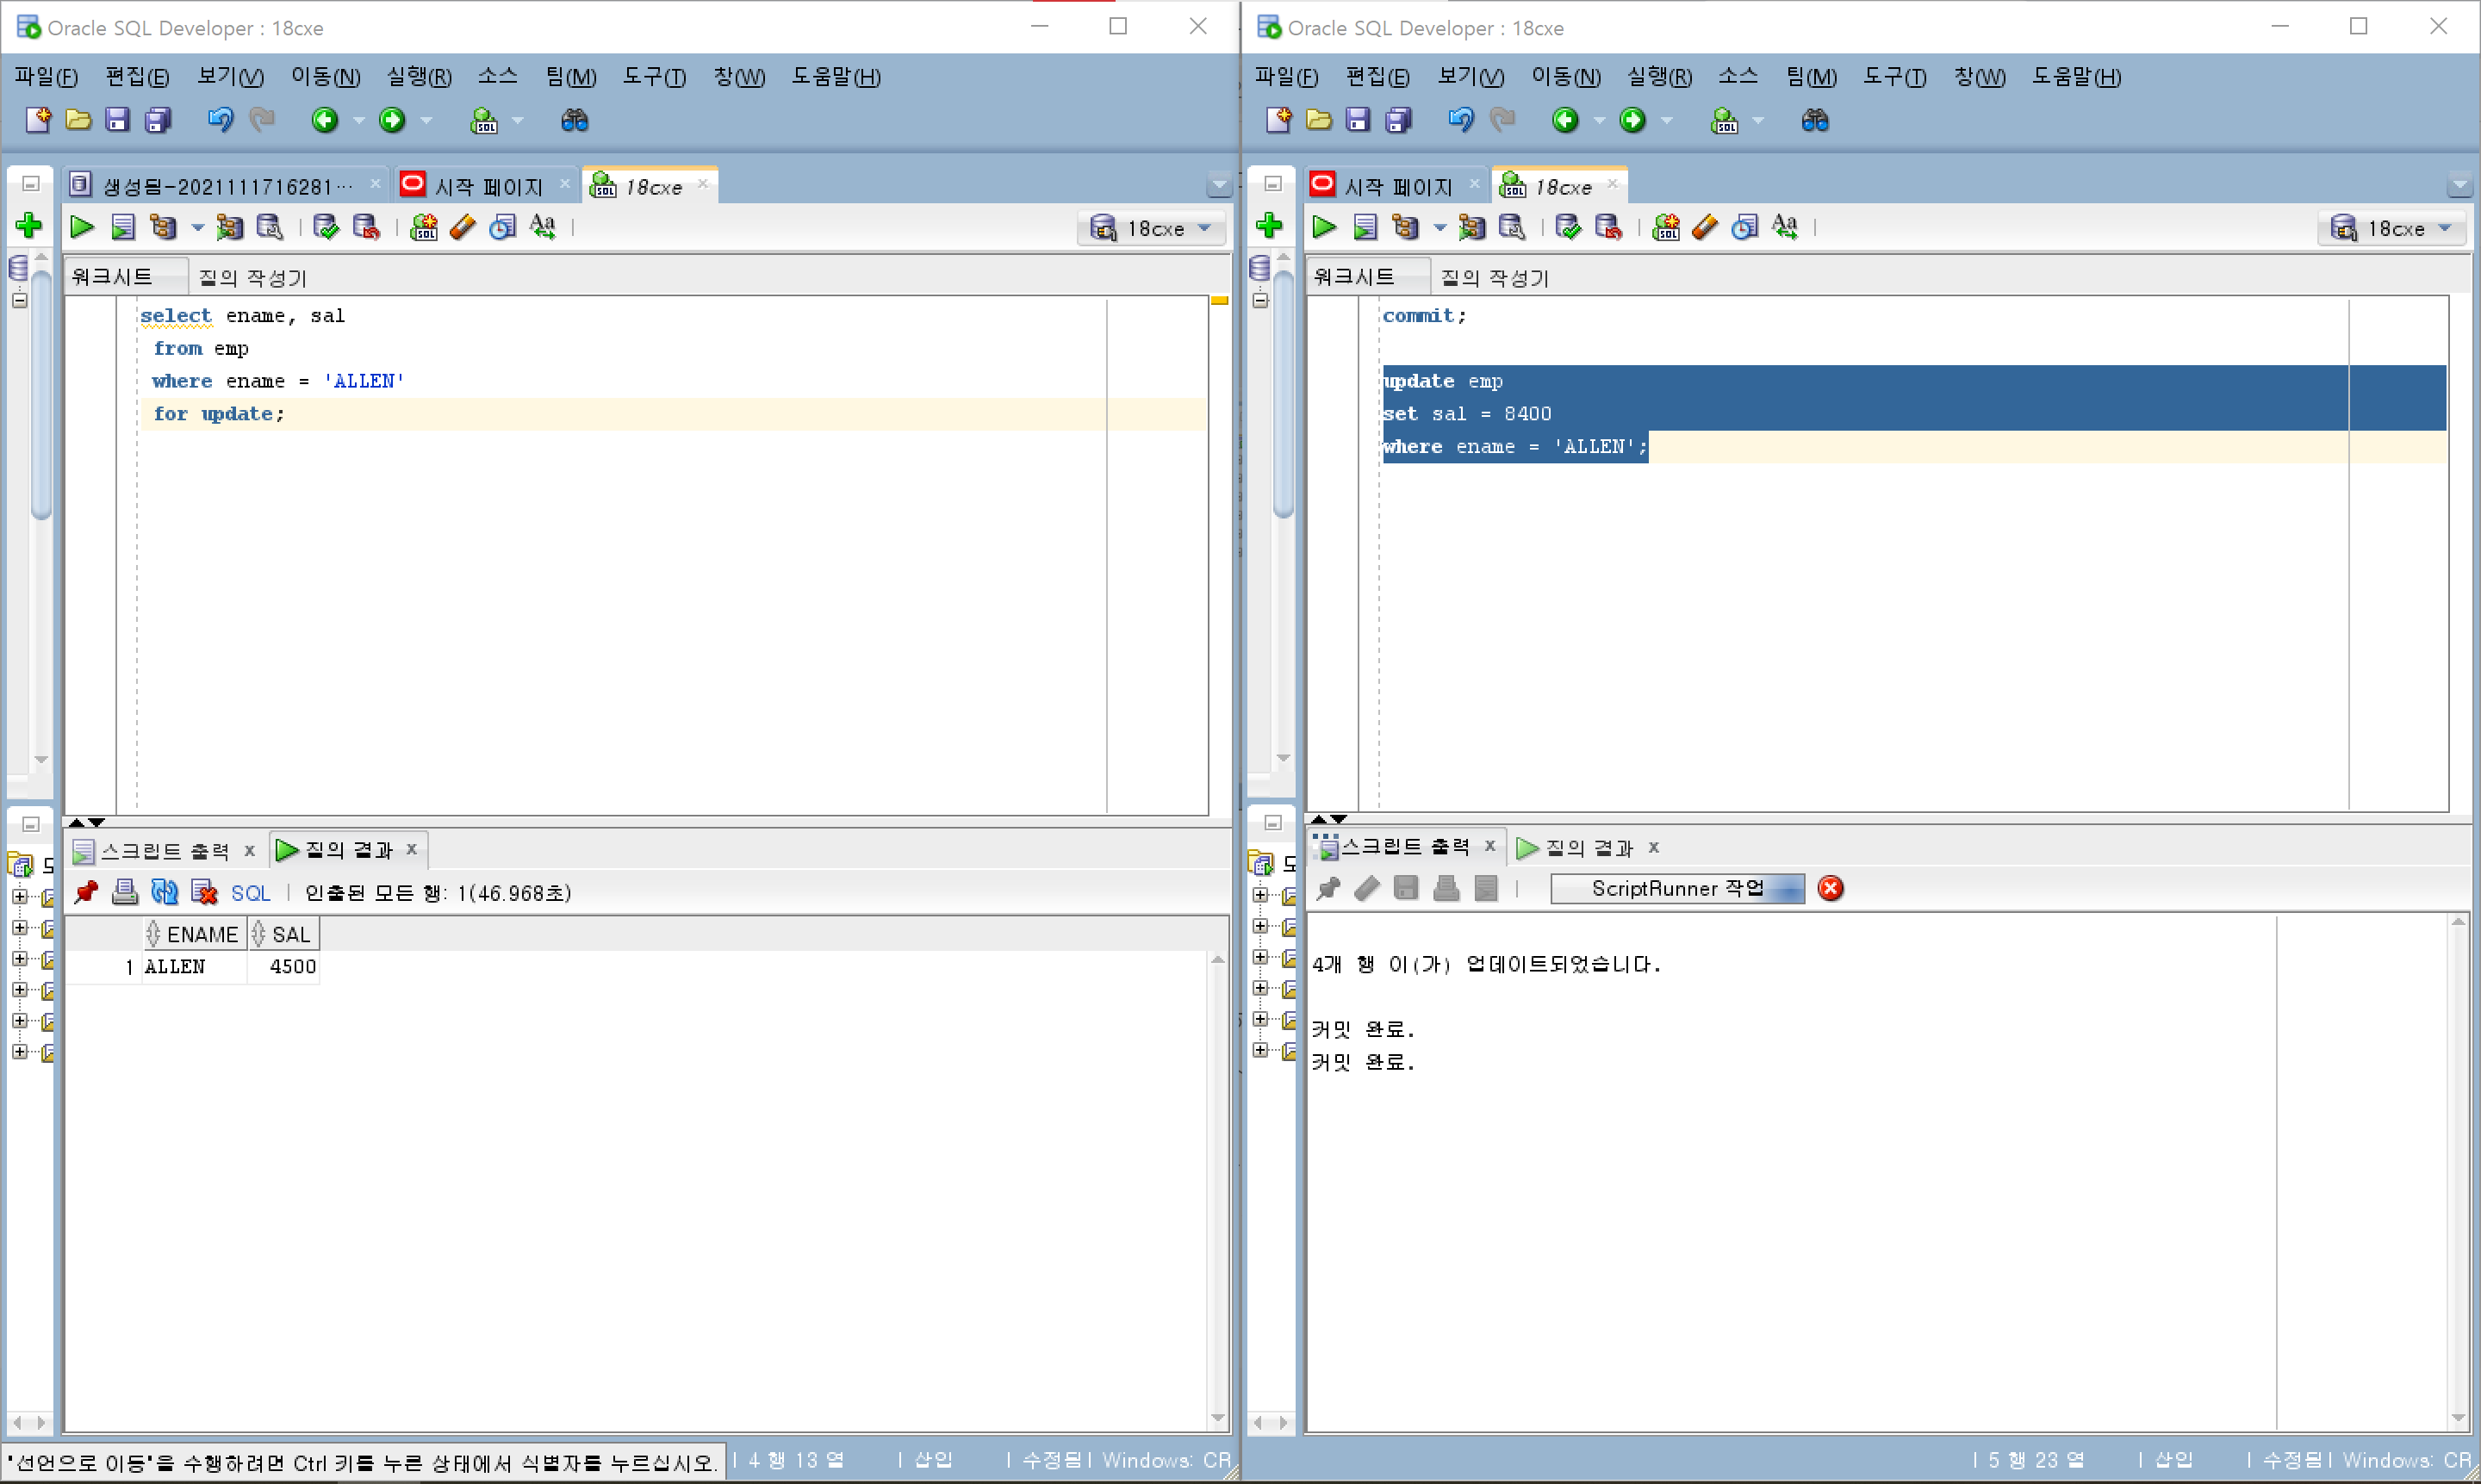The width and height of the screenshot is (2481, 1484).
Task: Cancel the ScriptRunner task with red X
Action: [1830, 889]
